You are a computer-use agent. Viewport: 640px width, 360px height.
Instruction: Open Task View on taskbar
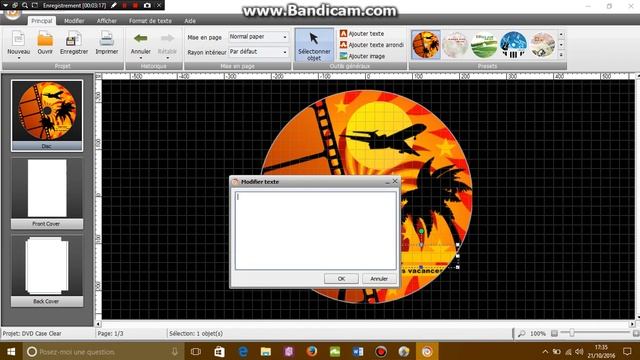(196, 351)
